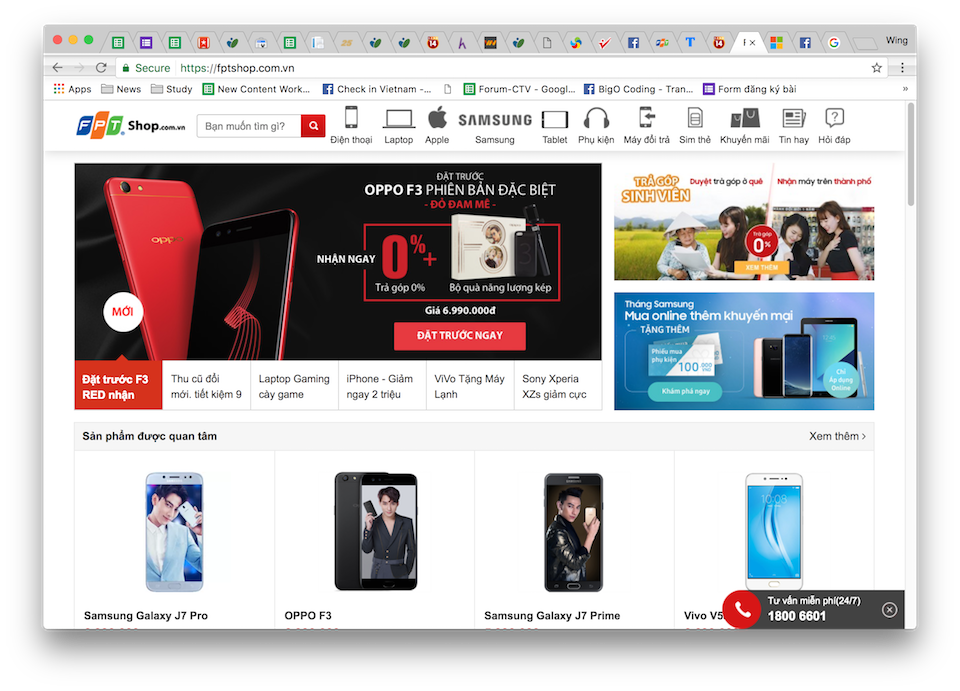
Task: Open the BigO Coding bookmark
Action: pyautogui.click(x=639, y=89)
